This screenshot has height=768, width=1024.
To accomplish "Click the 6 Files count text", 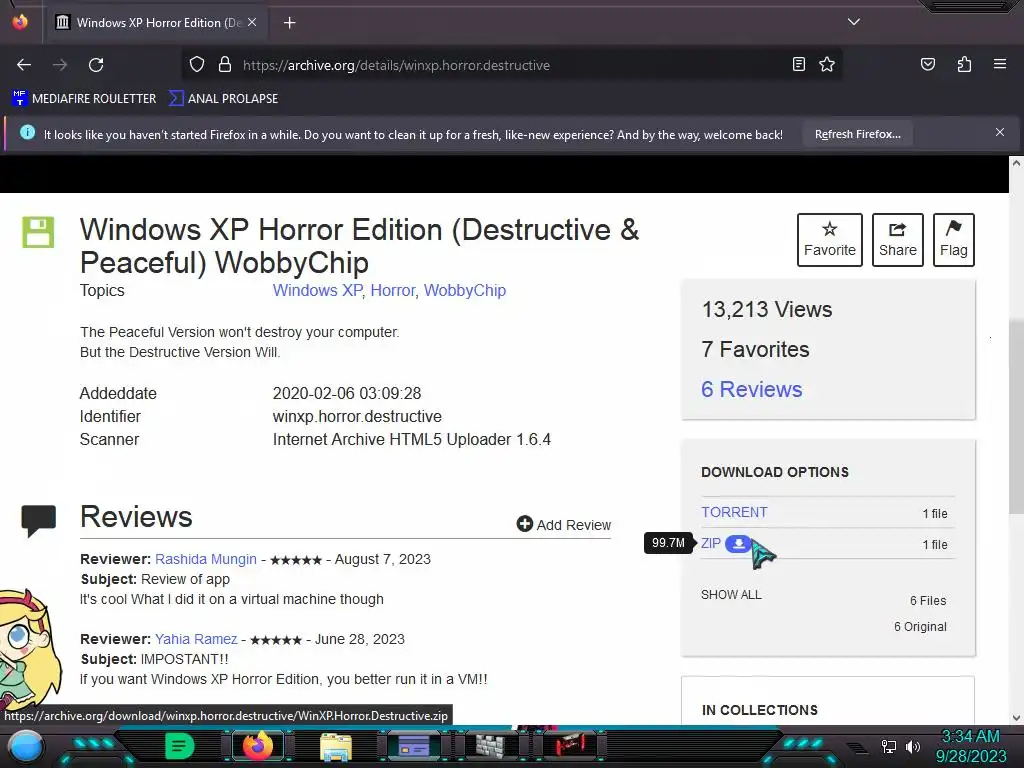I will 928,601.
